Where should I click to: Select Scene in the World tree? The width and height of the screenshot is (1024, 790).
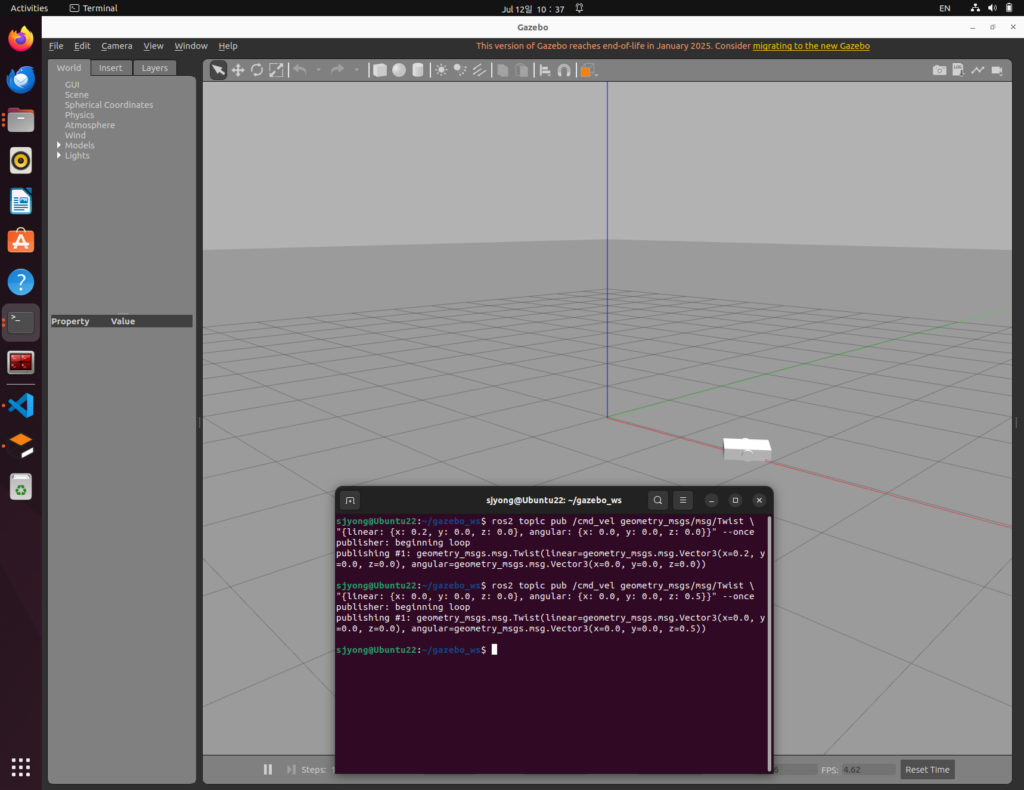click(76, 95)
